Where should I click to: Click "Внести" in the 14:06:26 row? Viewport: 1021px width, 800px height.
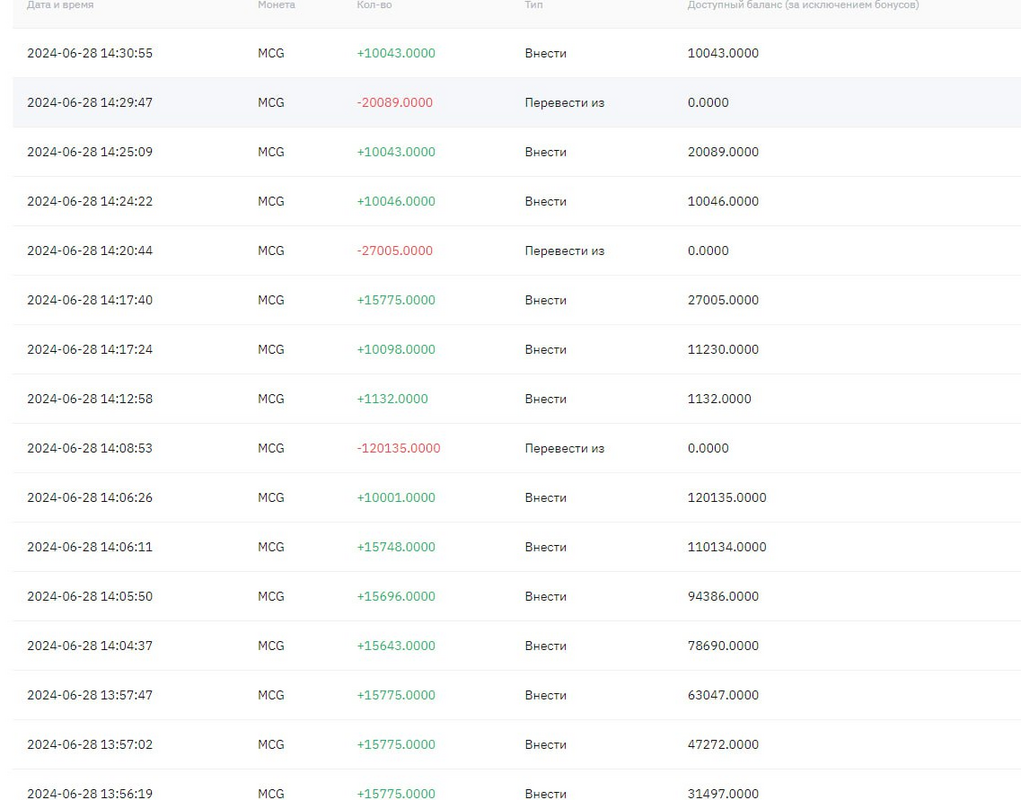(545, 498)
